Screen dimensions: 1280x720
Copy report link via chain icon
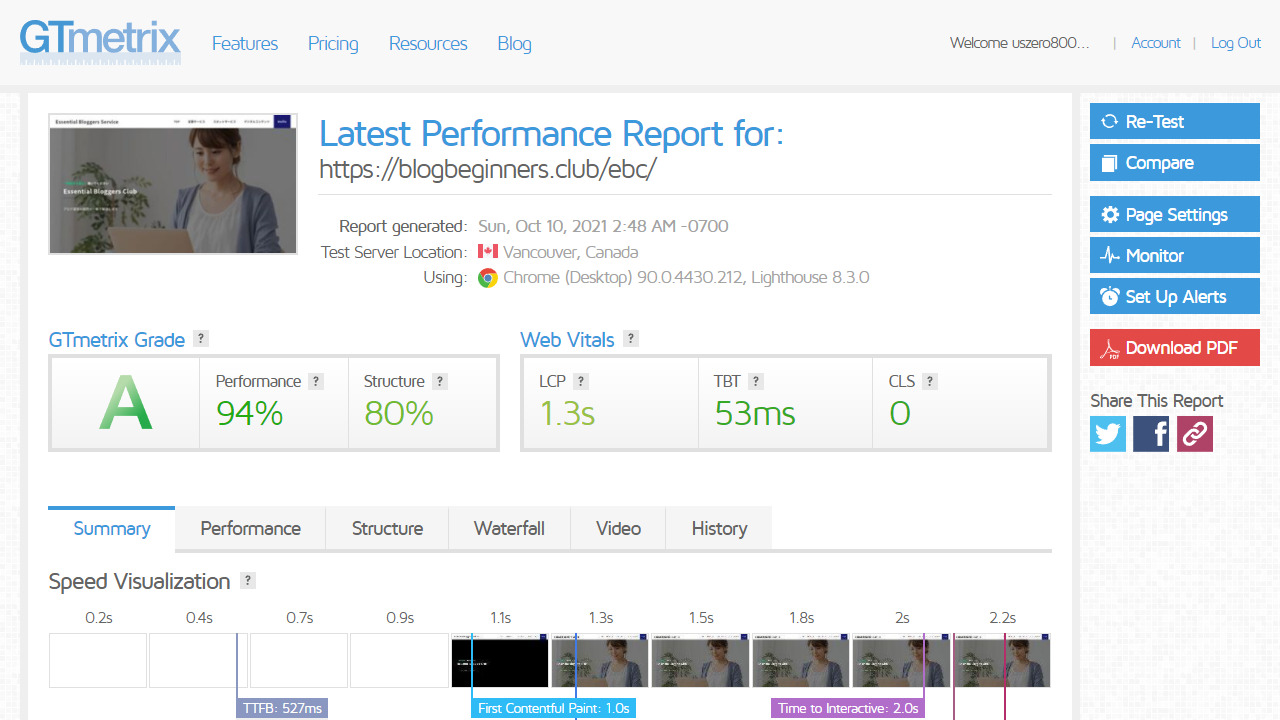click(x=1195, y=434)
